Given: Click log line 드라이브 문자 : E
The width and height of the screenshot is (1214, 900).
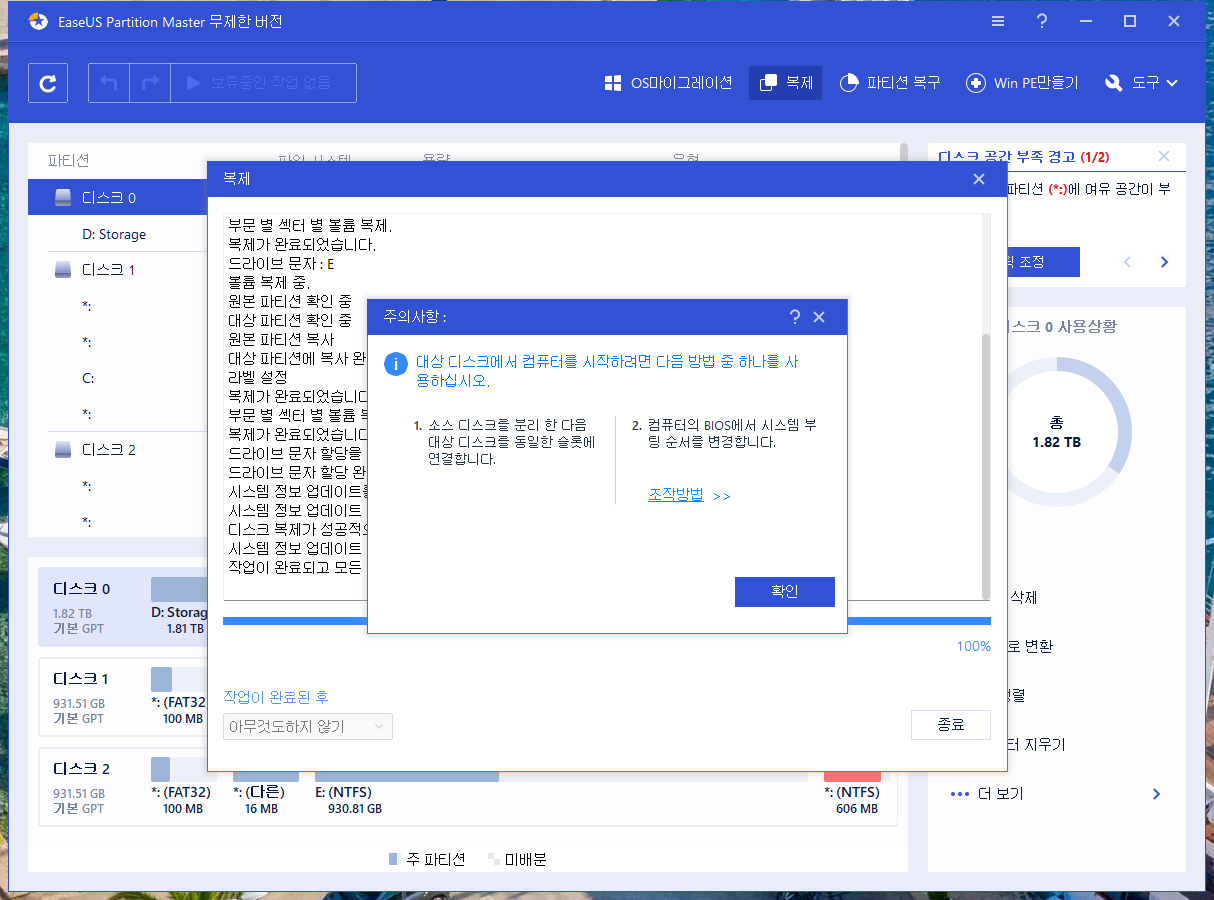Looking at the screenshot, I should pos(281,264).
